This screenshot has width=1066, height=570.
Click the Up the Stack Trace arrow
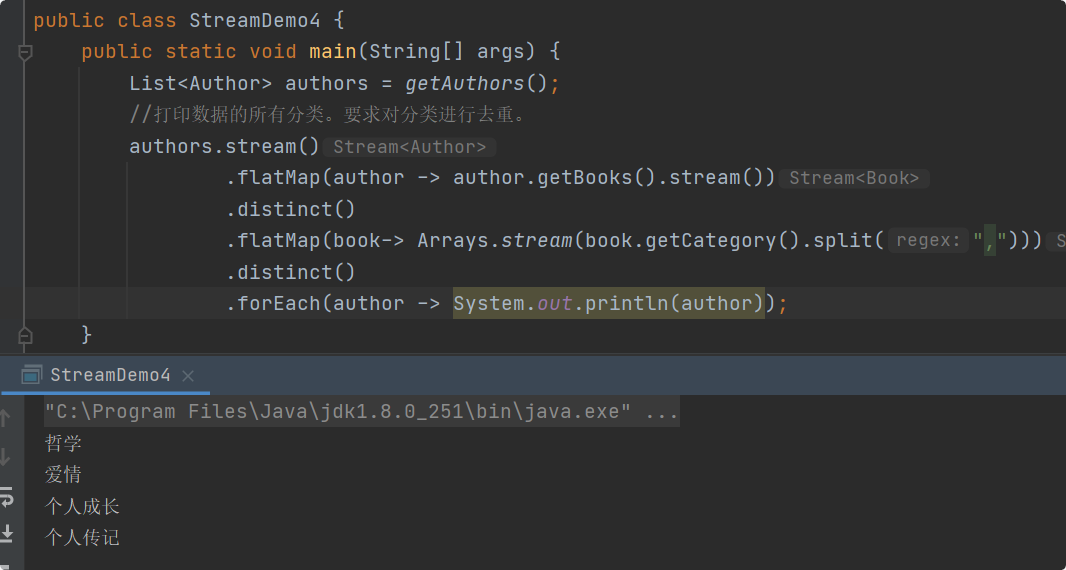coord(6,418)
